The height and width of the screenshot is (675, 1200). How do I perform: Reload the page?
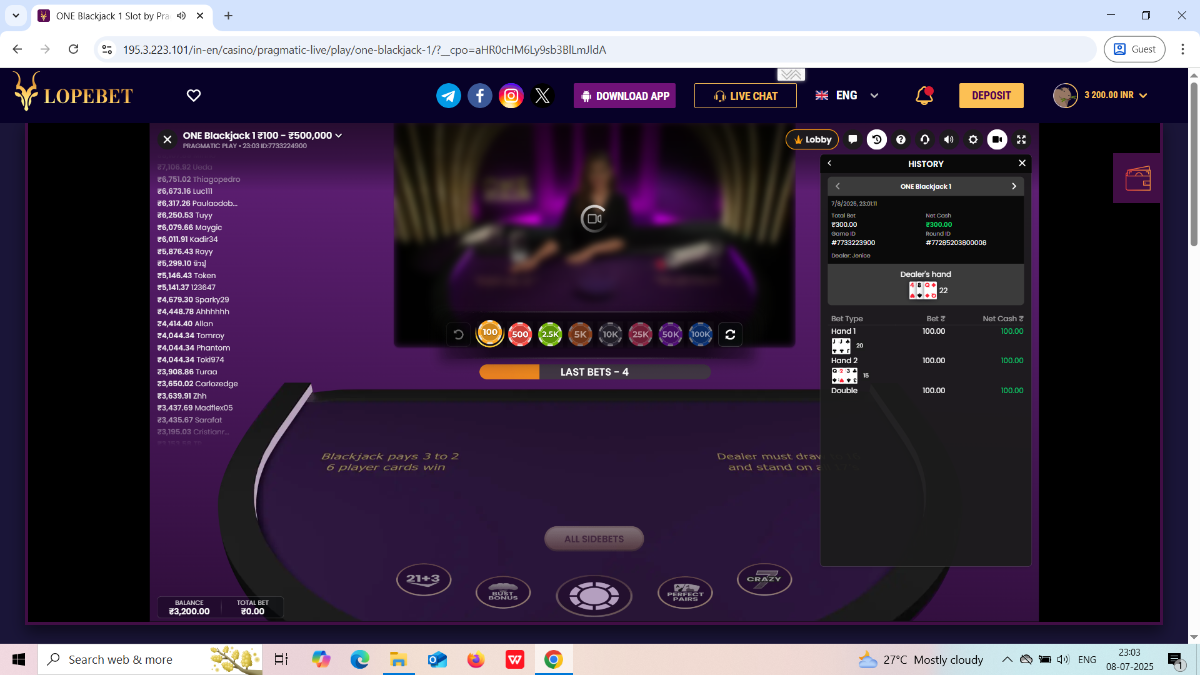[x=73, y=49]
